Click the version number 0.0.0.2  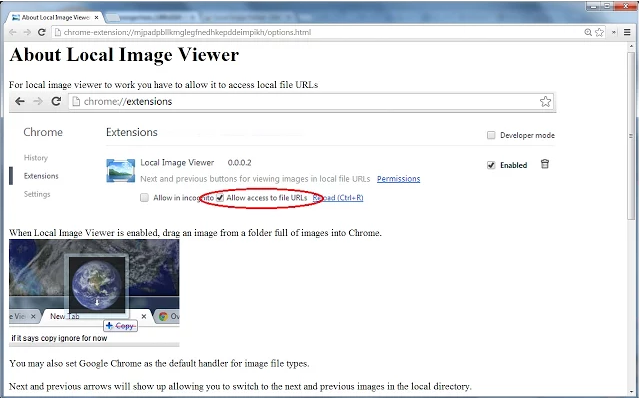(240, 163)
